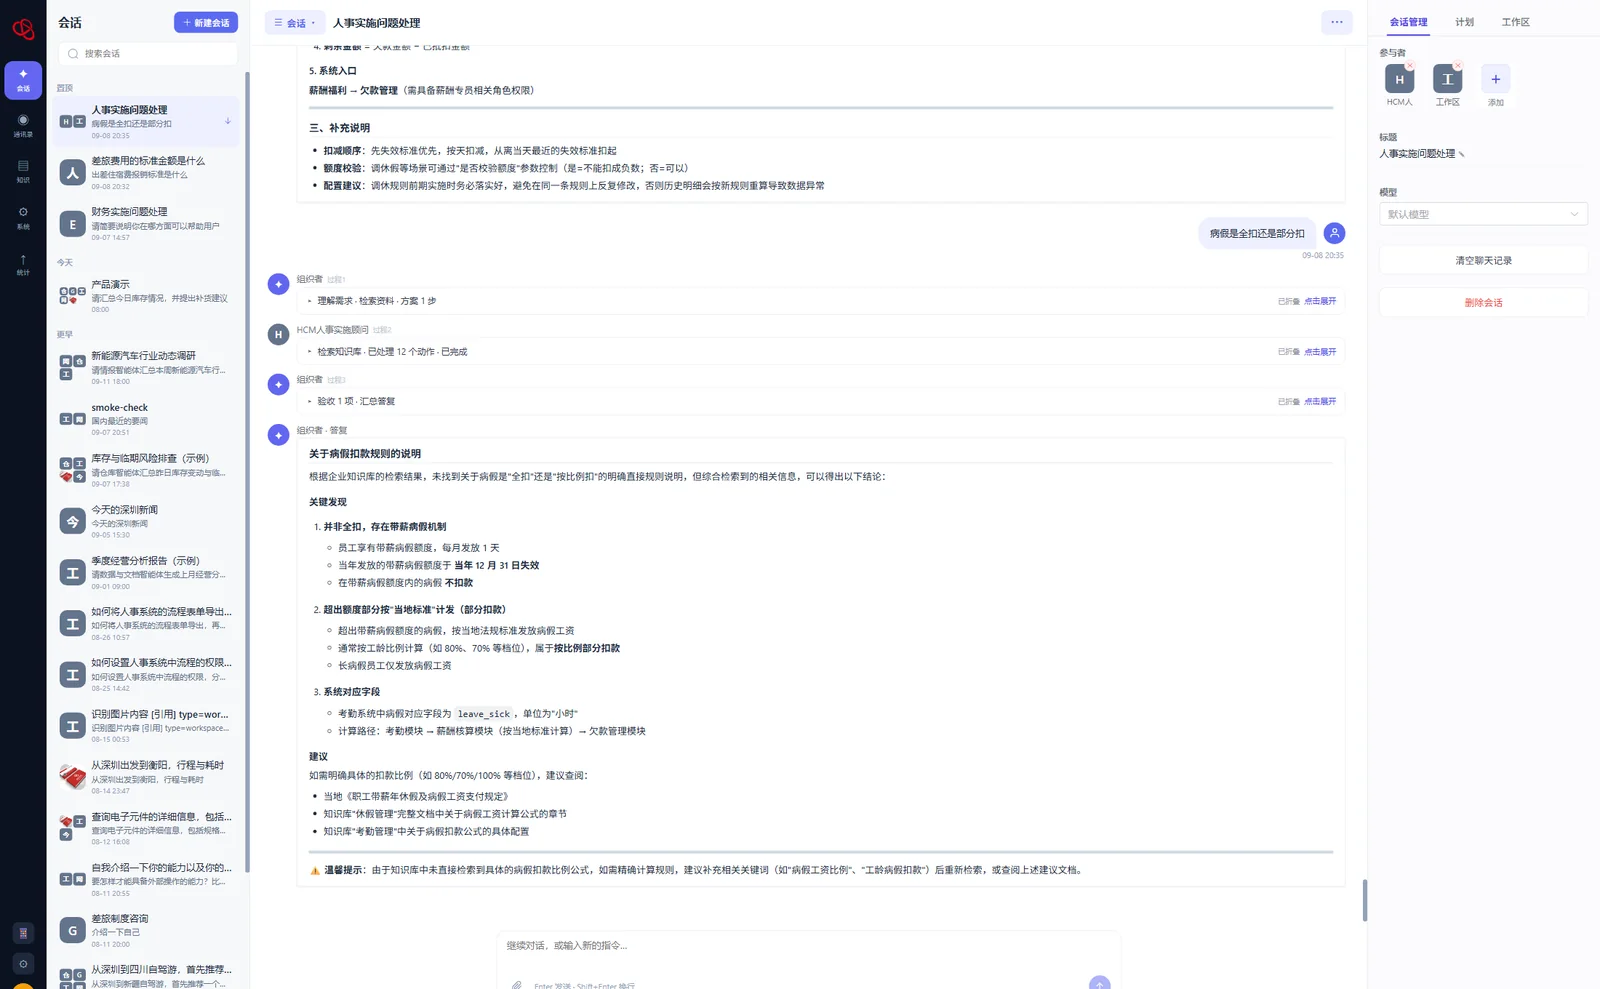Open the 产品演示 conversation
This screenshot has width=1600, height=989.
pos(147,296)
